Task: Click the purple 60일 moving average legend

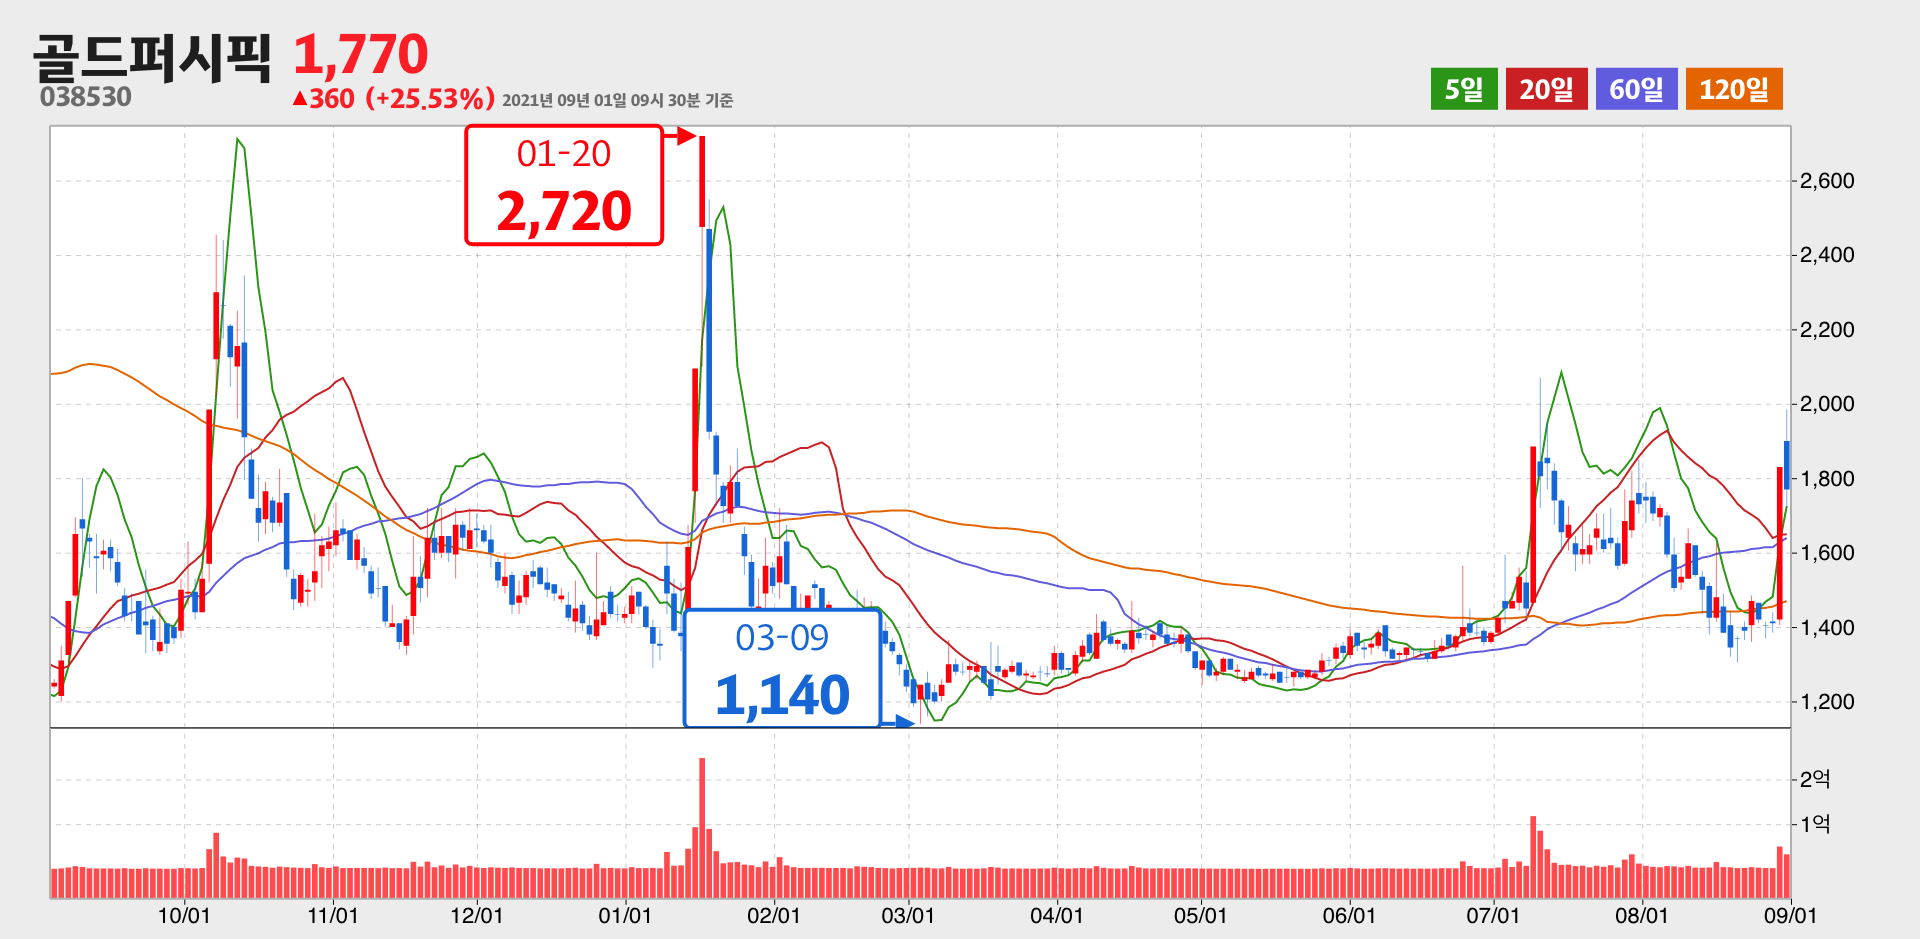Action: [1636, 89]
